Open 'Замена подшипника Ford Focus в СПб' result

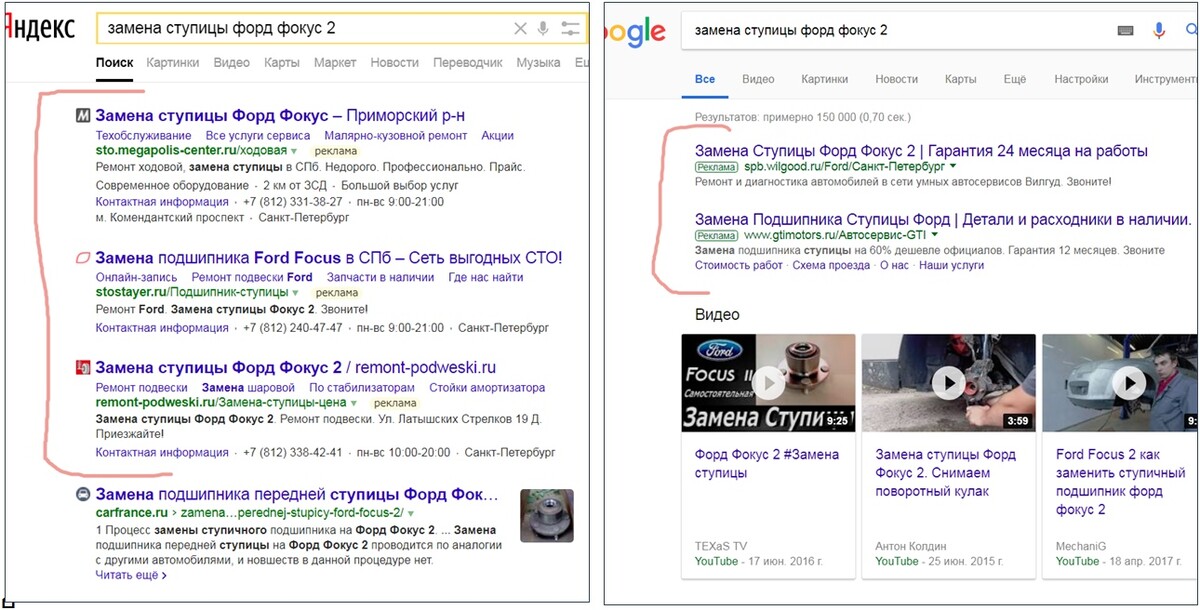point(328,258)
